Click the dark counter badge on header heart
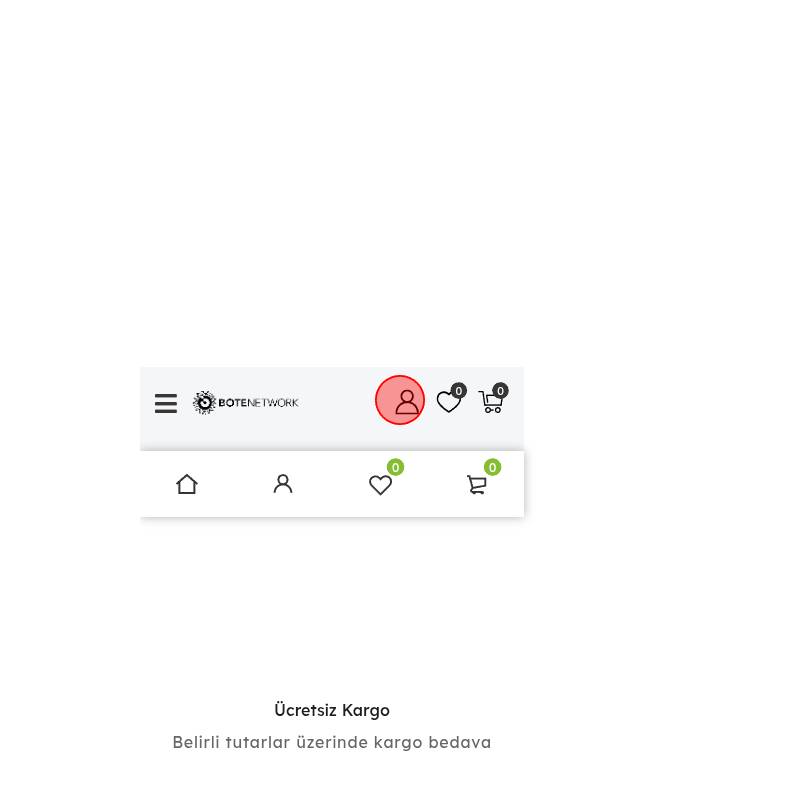 click(459, 391)
